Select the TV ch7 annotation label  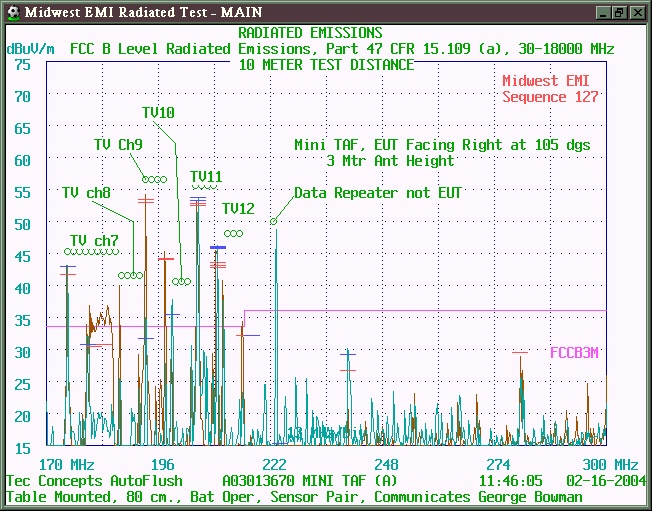[x=93, y=241]
